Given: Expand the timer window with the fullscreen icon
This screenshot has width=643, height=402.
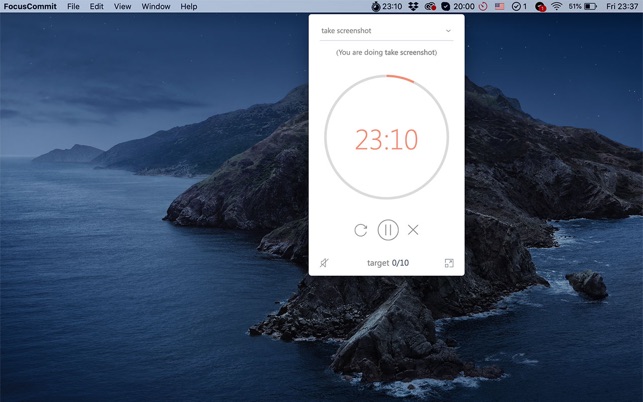Looking at the screenshot, I should (449, 263).
